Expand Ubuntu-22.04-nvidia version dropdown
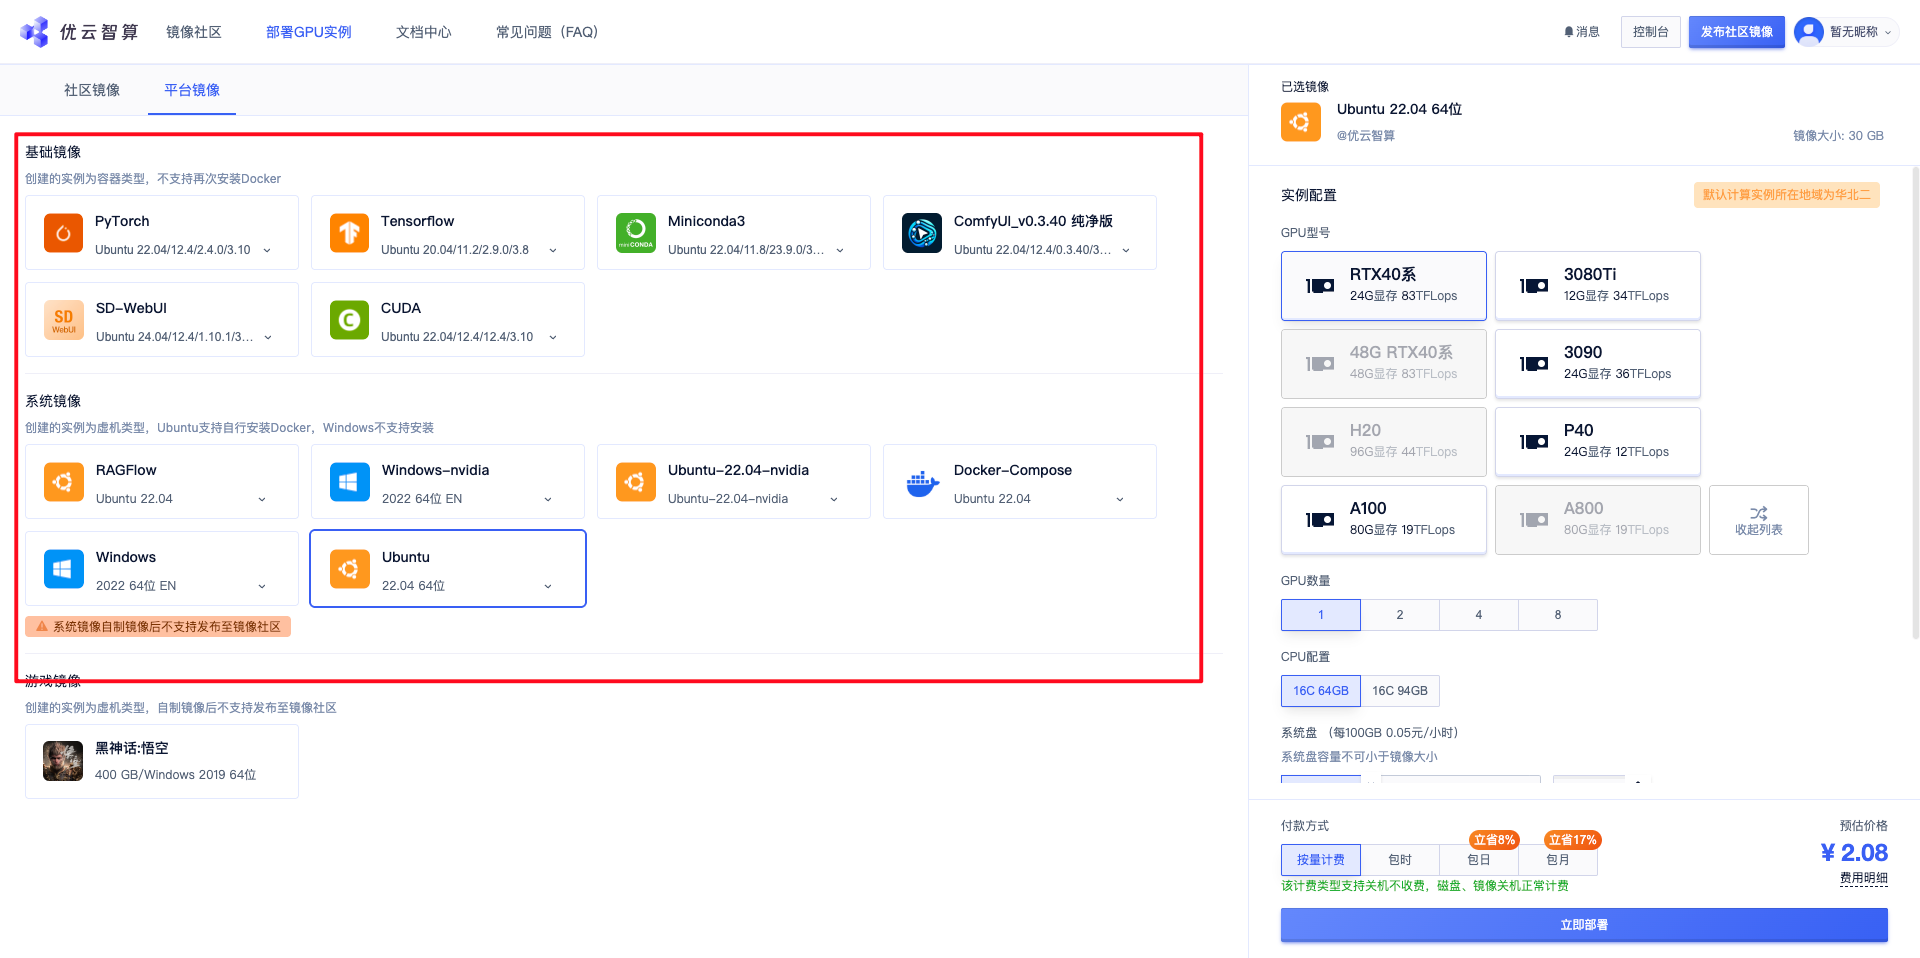Image resolution: width=1920 pixels, height=958 pixels. pyautogui.click(x=834, y=499)
